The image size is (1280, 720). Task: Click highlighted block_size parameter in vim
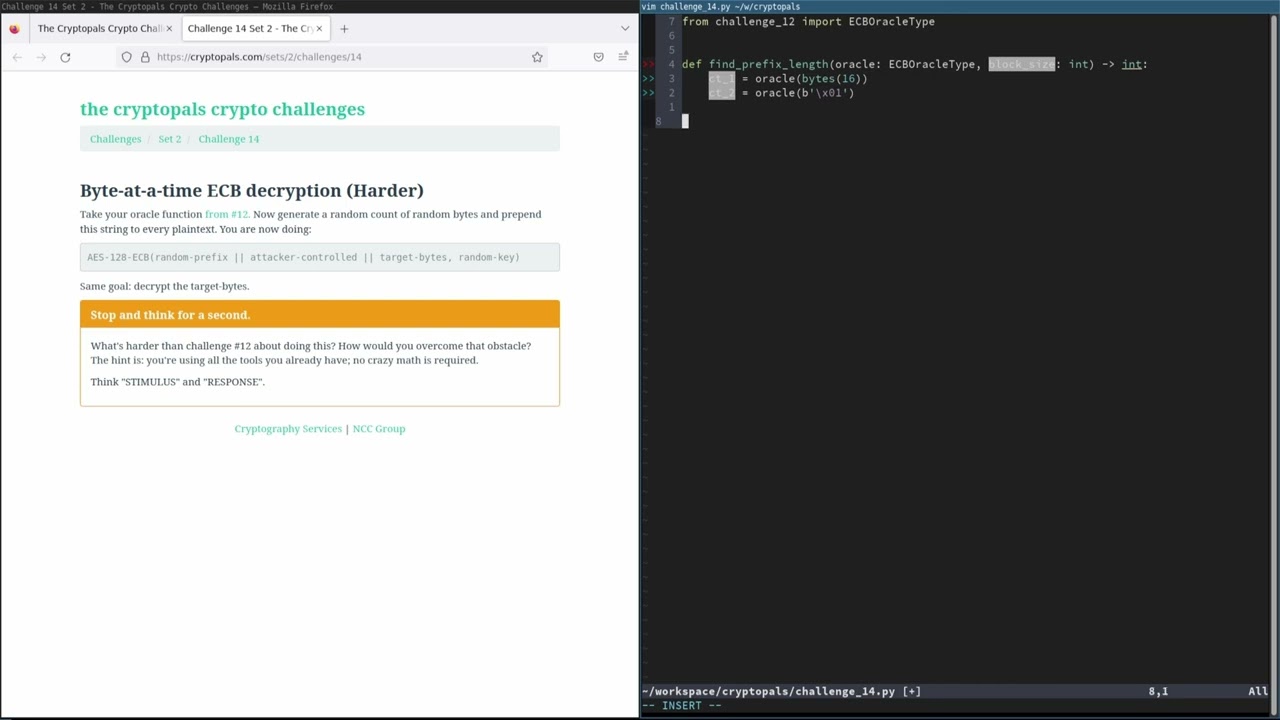pyautogui.click(x=1021, y=64)
